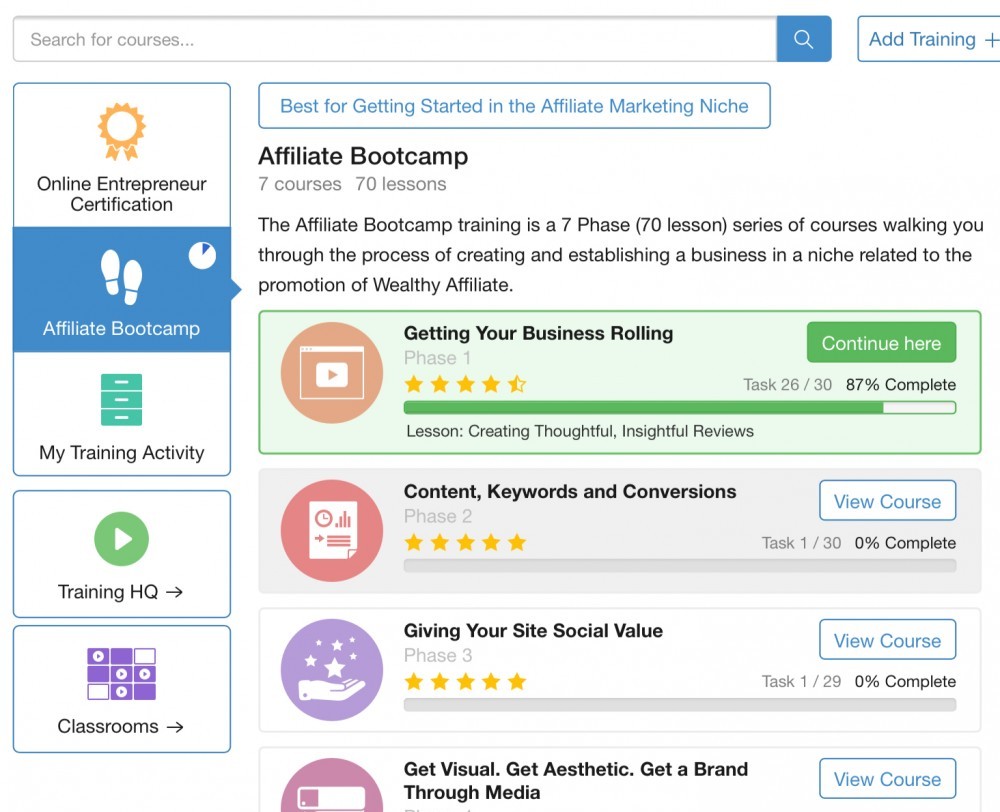The width and height of the screenshot is (1000, 812).
Task: Click the Affiliate Bootcamp main heading
Action: 363,156
